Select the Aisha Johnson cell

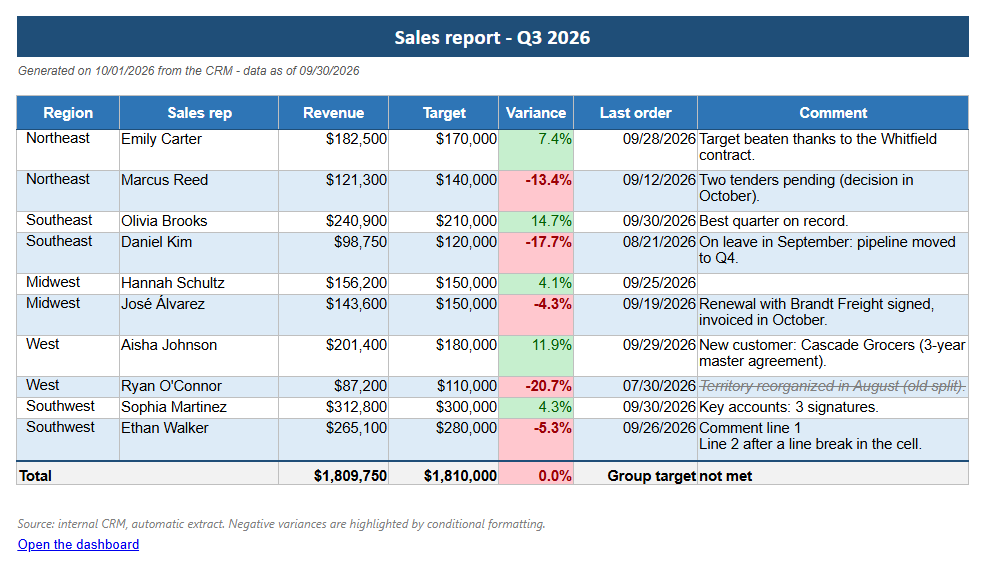click(x=199, y=356)
